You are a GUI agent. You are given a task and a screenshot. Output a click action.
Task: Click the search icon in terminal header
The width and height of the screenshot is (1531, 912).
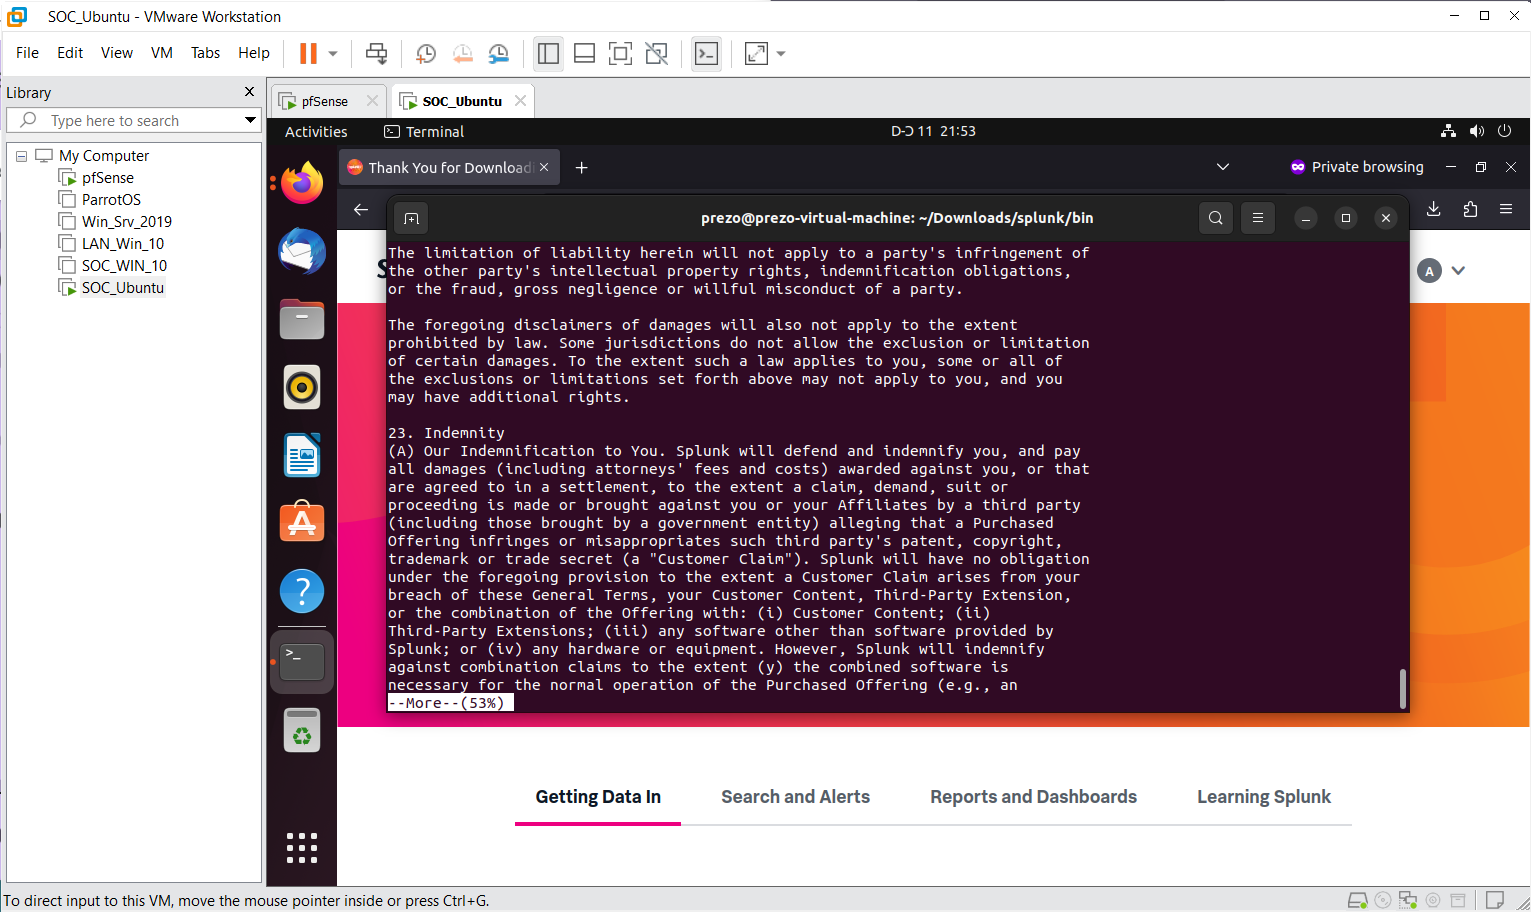1216,218
